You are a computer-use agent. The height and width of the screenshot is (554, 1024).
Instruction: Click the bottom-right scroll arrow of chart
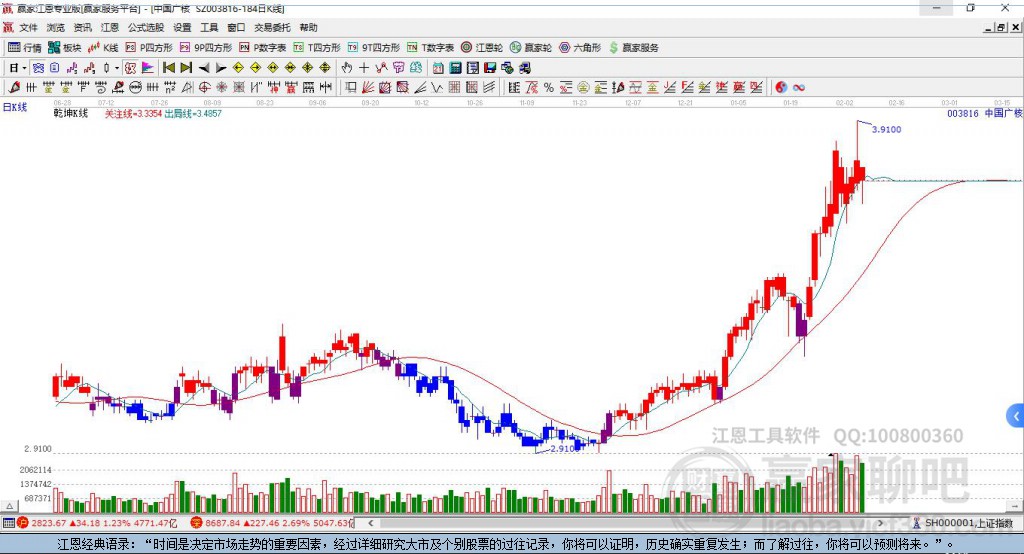(x=1015, y=506)
